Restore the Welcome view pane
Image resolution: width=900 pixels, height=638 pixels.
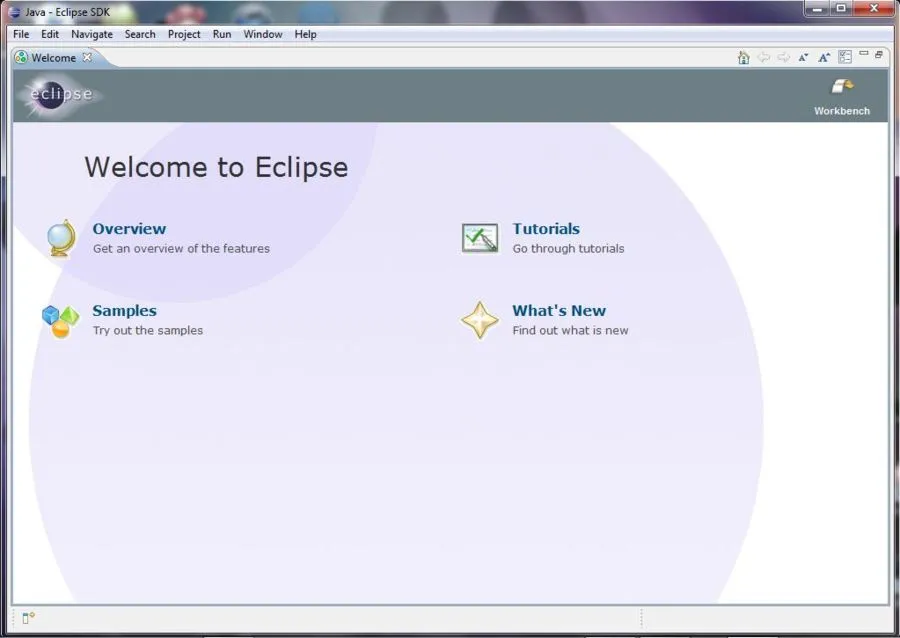tap(879, 55)
